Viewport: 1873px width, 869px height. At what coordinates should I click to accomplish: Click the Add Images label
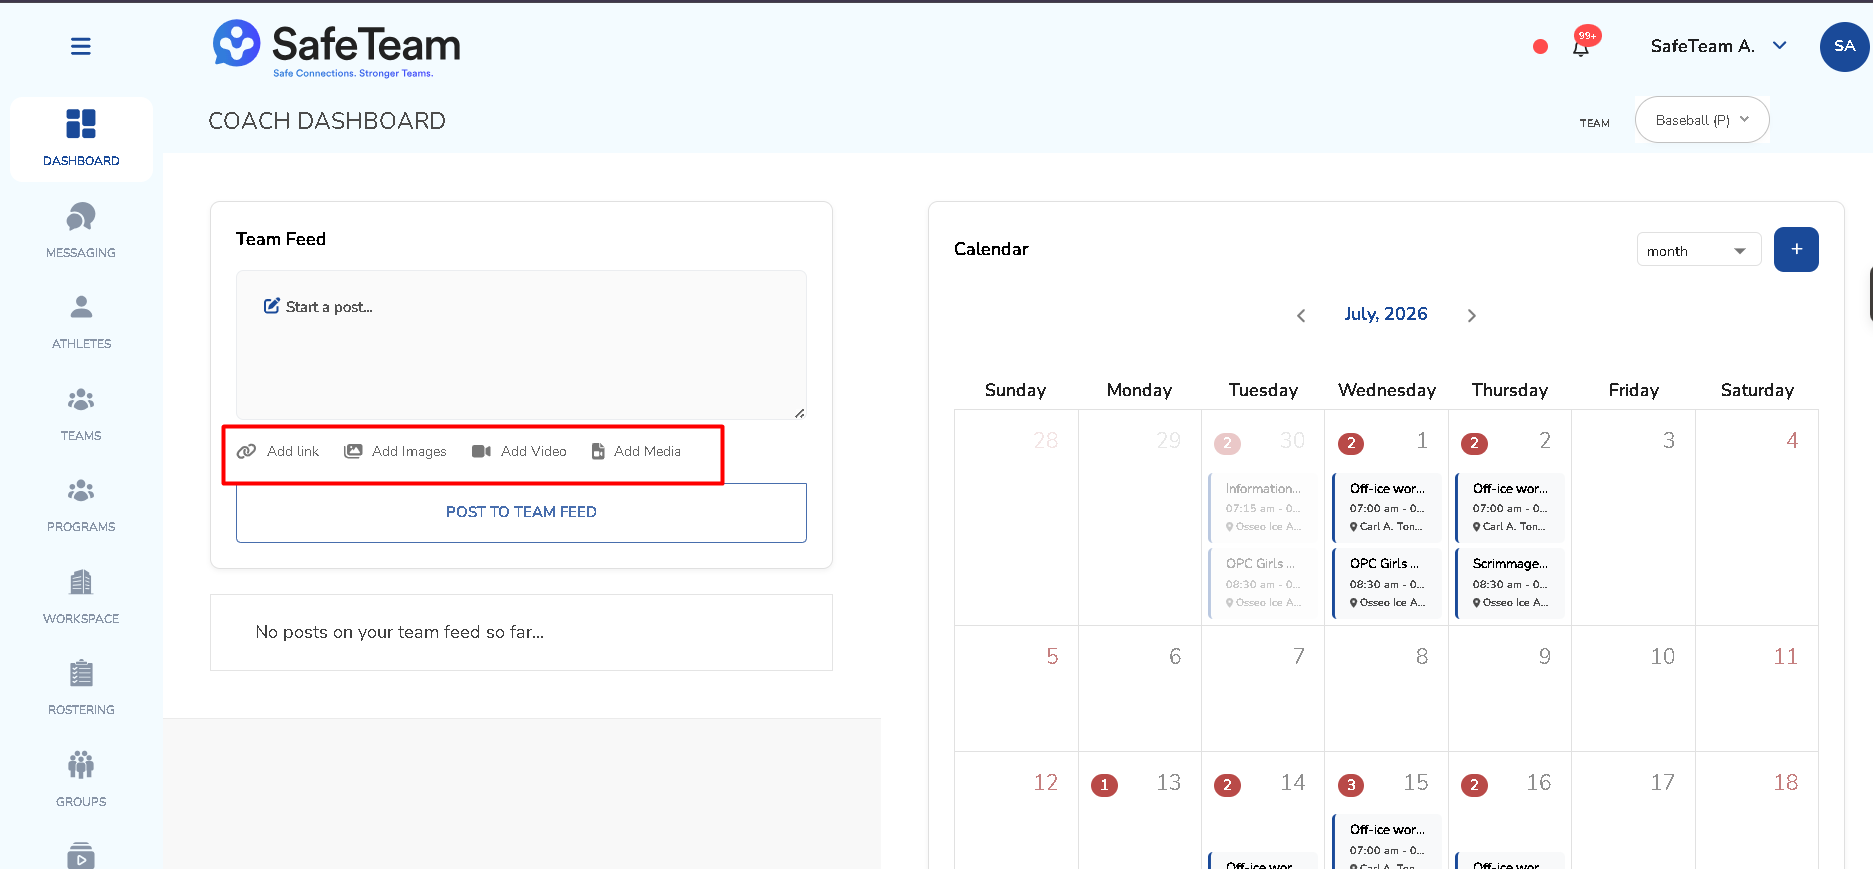coord(409,452)
